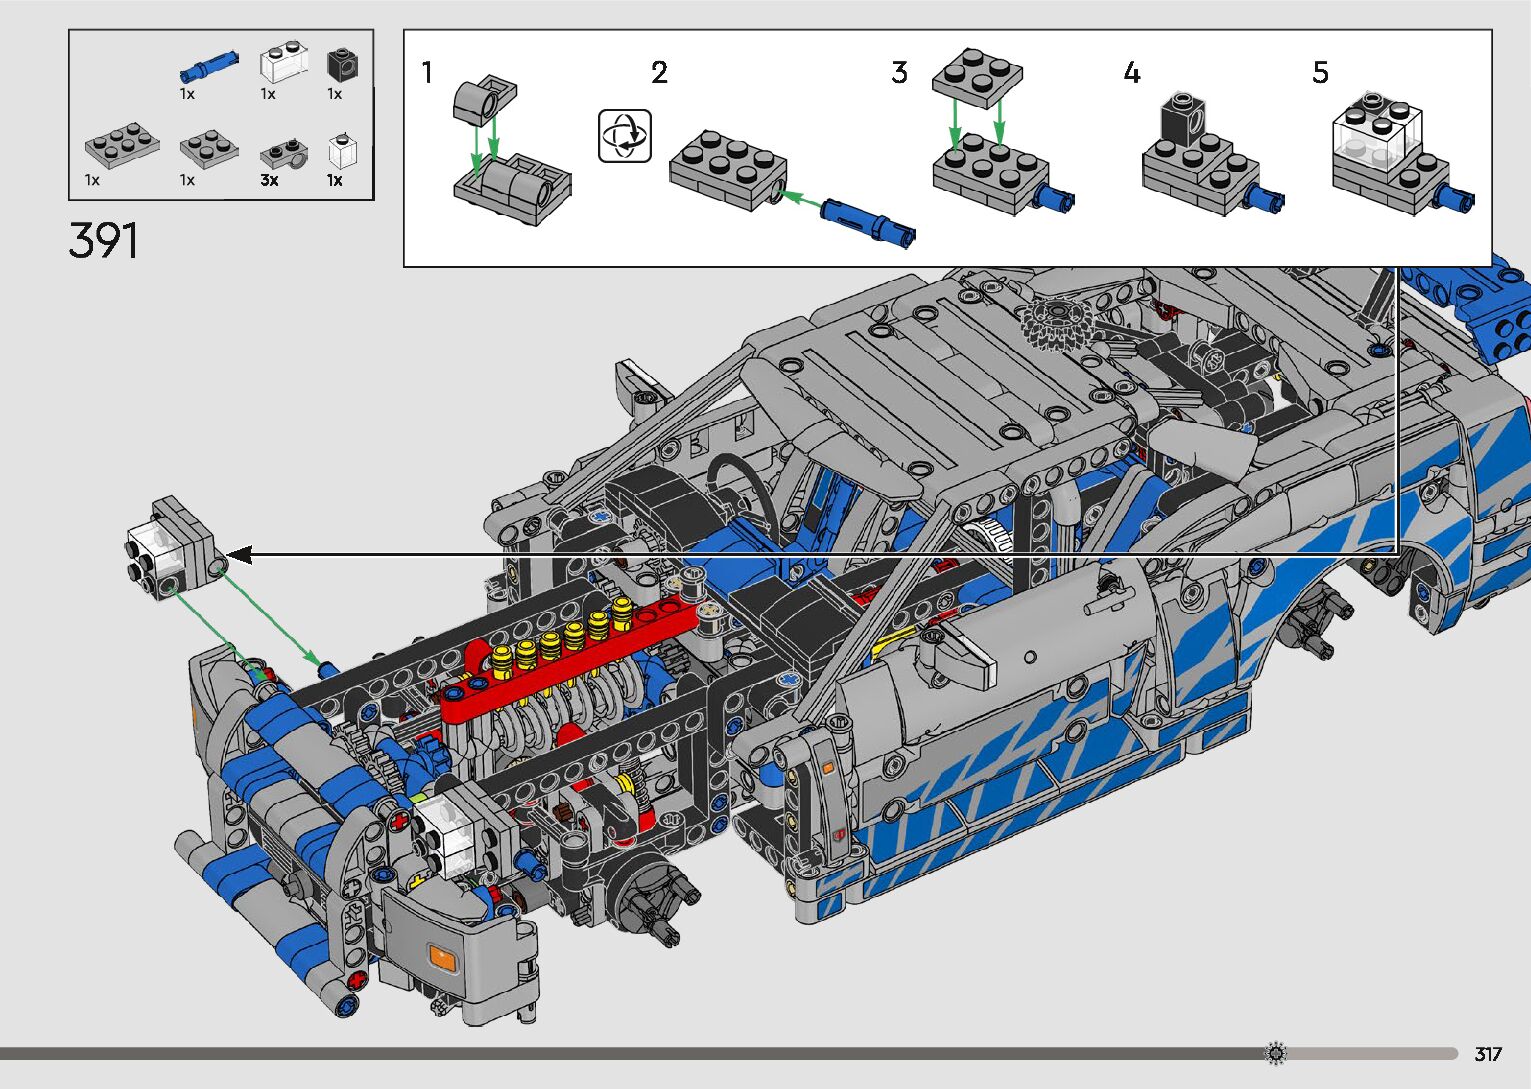This screenshot has width=1531, height=1089.
Task: Click the step number 391
Action: (104, 241)
